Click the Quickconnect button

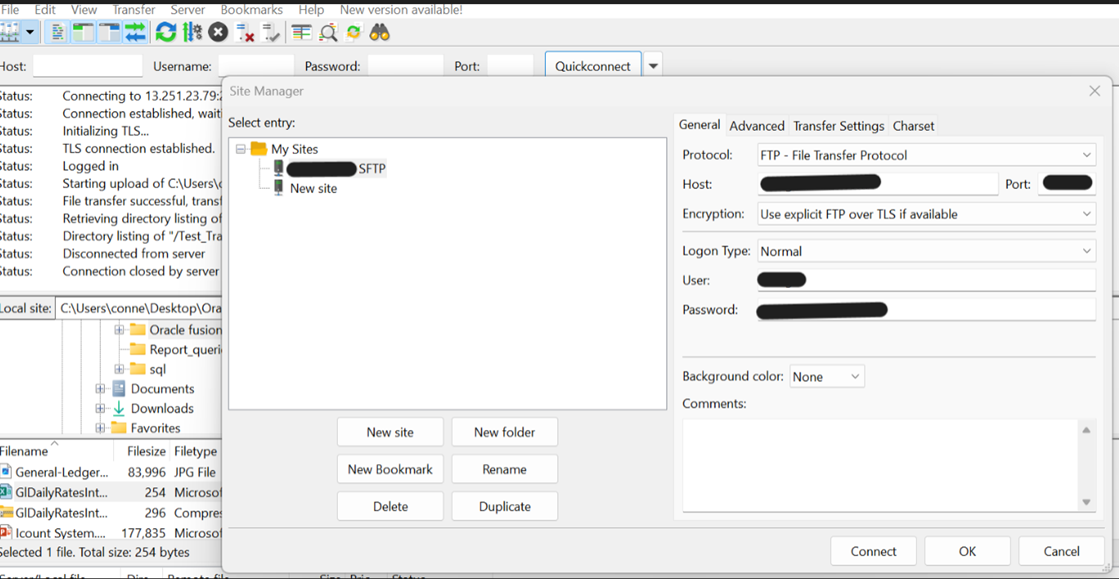[x=593, y=66]
